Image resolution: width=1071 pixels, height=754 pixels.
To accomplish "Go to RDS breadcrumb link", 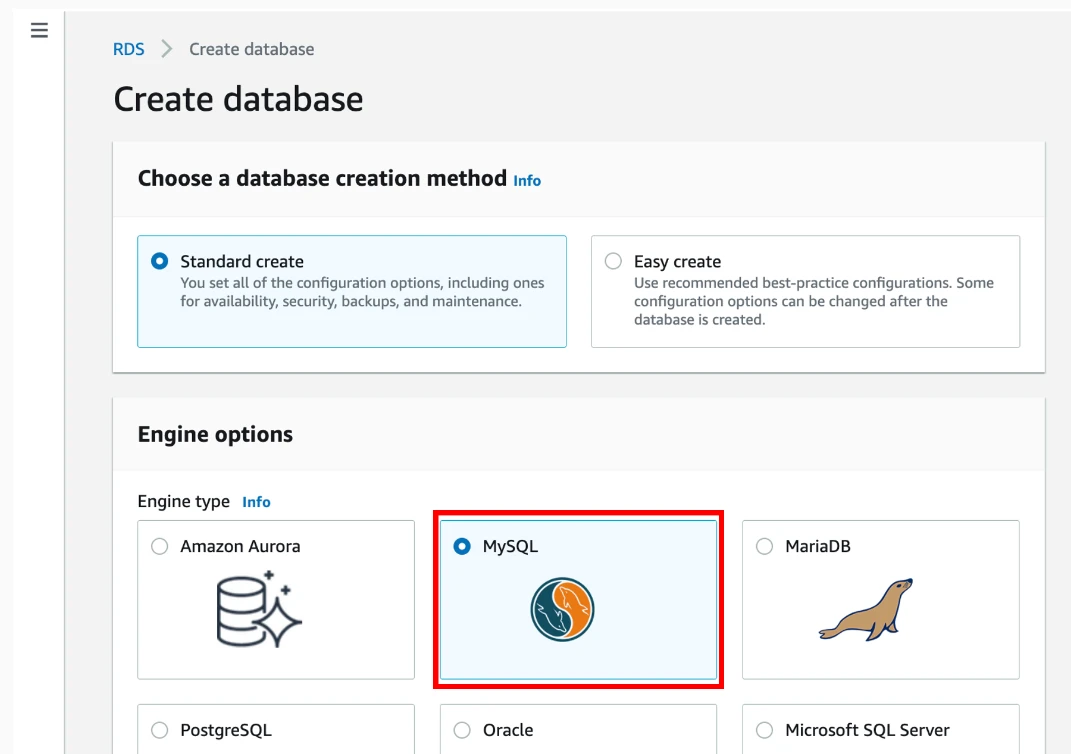I will click(x=128, y=49).
